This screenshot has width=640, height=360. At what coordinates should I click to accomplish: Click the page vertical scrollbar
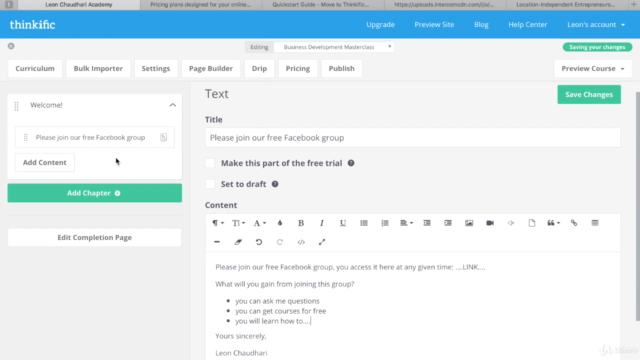pos(638,206)
